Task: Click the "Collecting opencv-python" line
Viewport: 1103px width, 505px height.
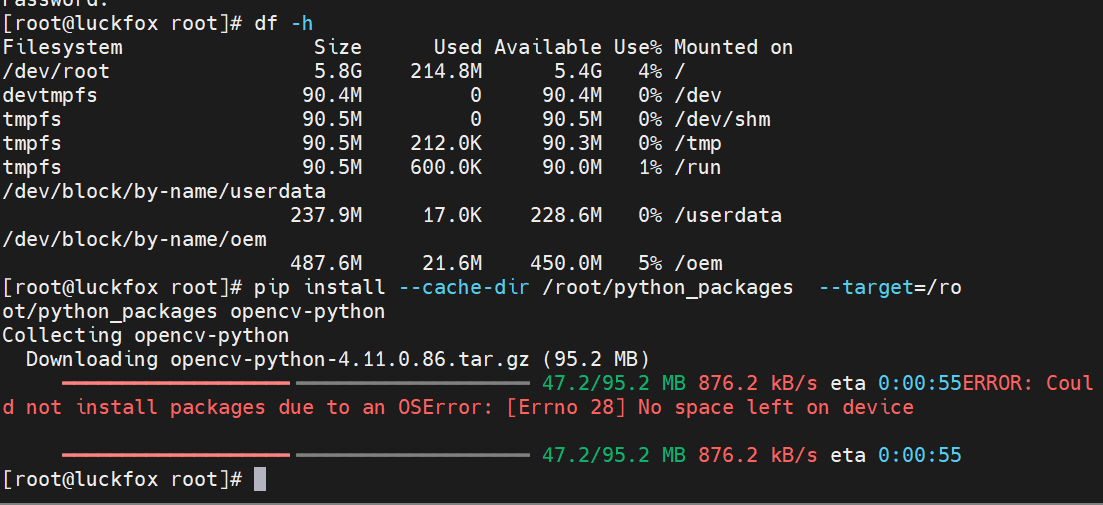Action: pos(146,335)
